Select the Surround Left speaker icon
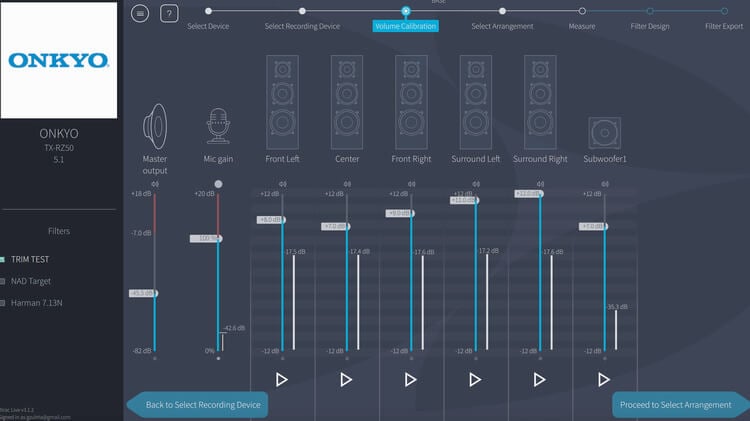 [x=475, y=102]
